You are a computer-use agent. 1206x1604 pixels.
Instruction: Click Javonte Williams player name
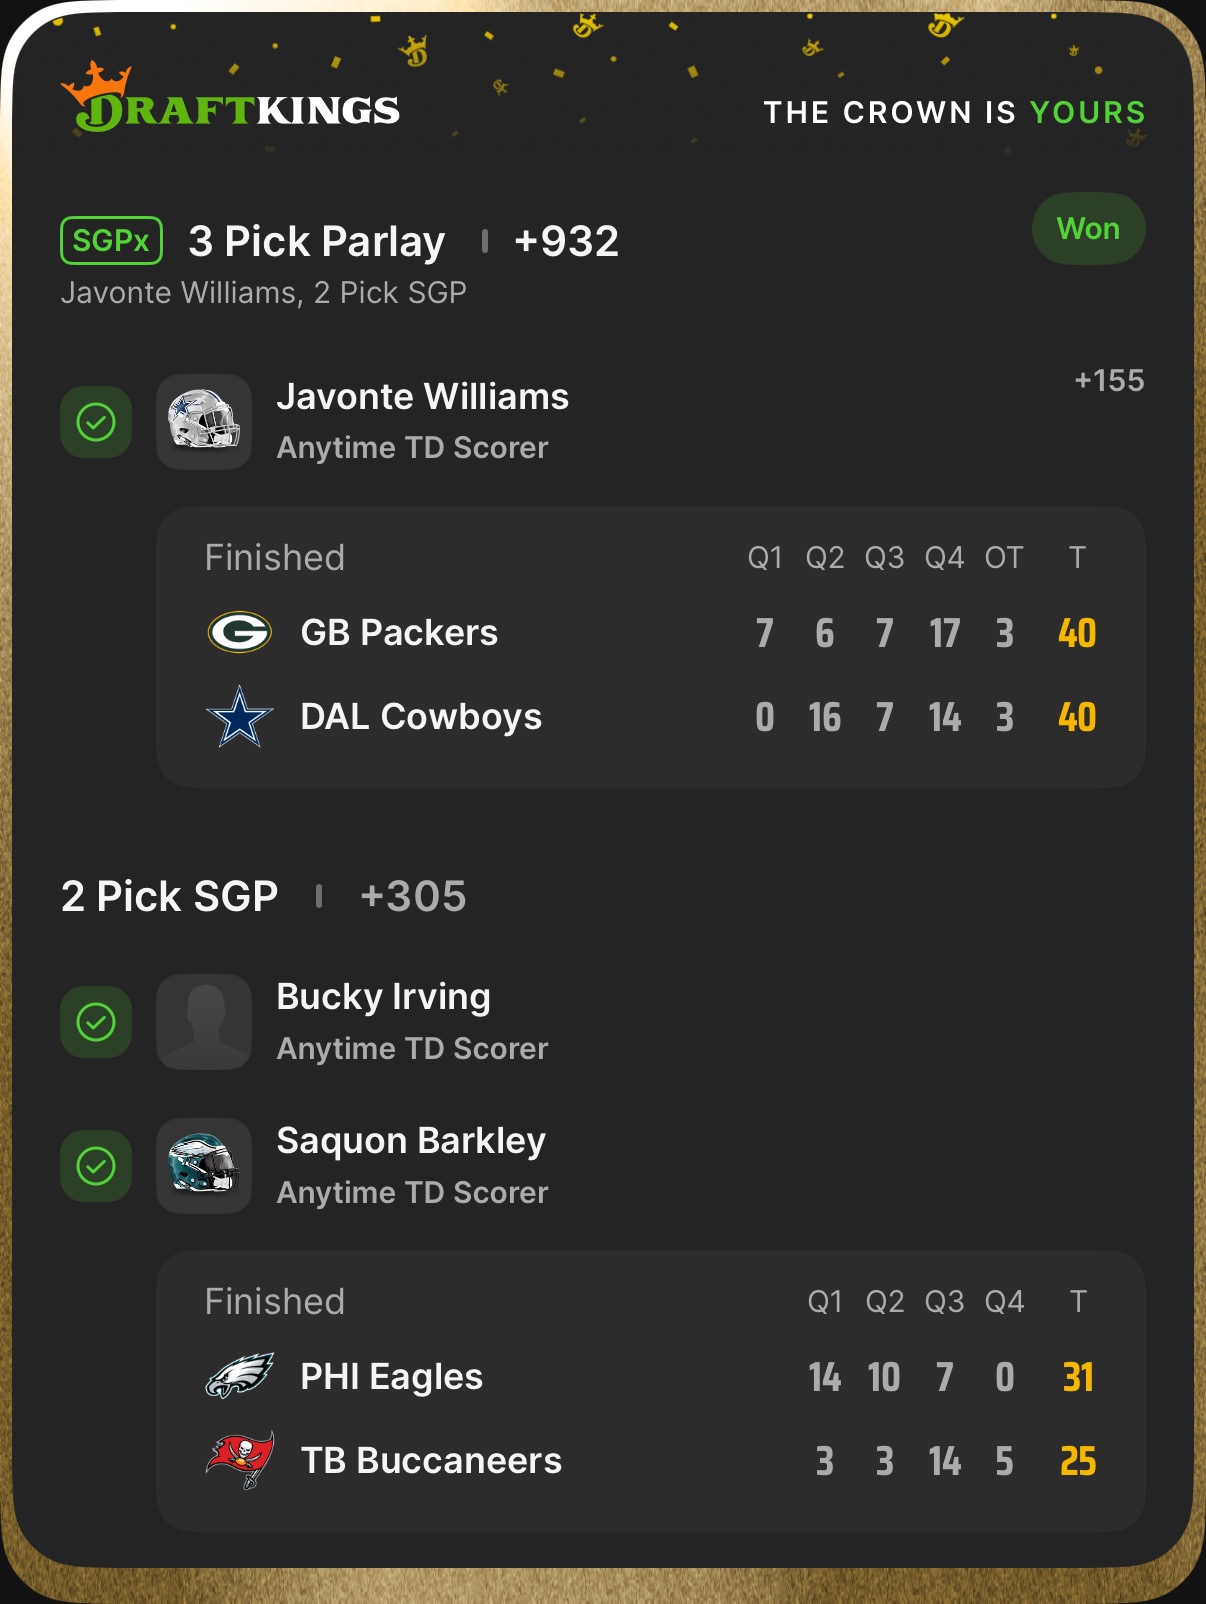[422, 397]
